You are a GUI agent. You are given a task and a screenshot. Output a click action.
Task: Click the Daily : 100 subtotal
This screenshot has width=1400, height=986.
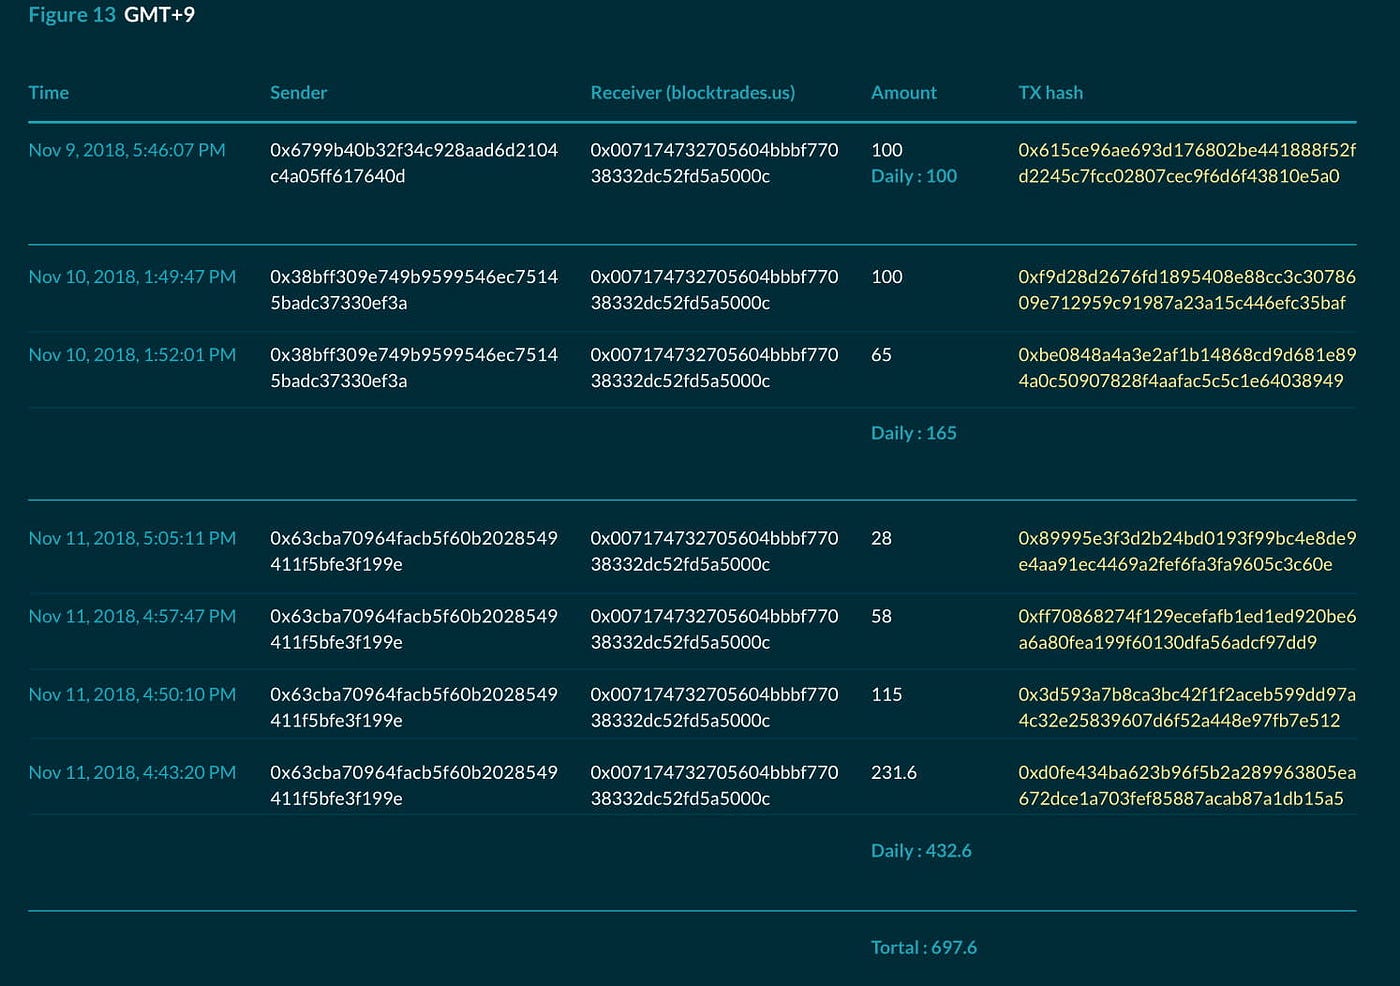coord(914,176)
